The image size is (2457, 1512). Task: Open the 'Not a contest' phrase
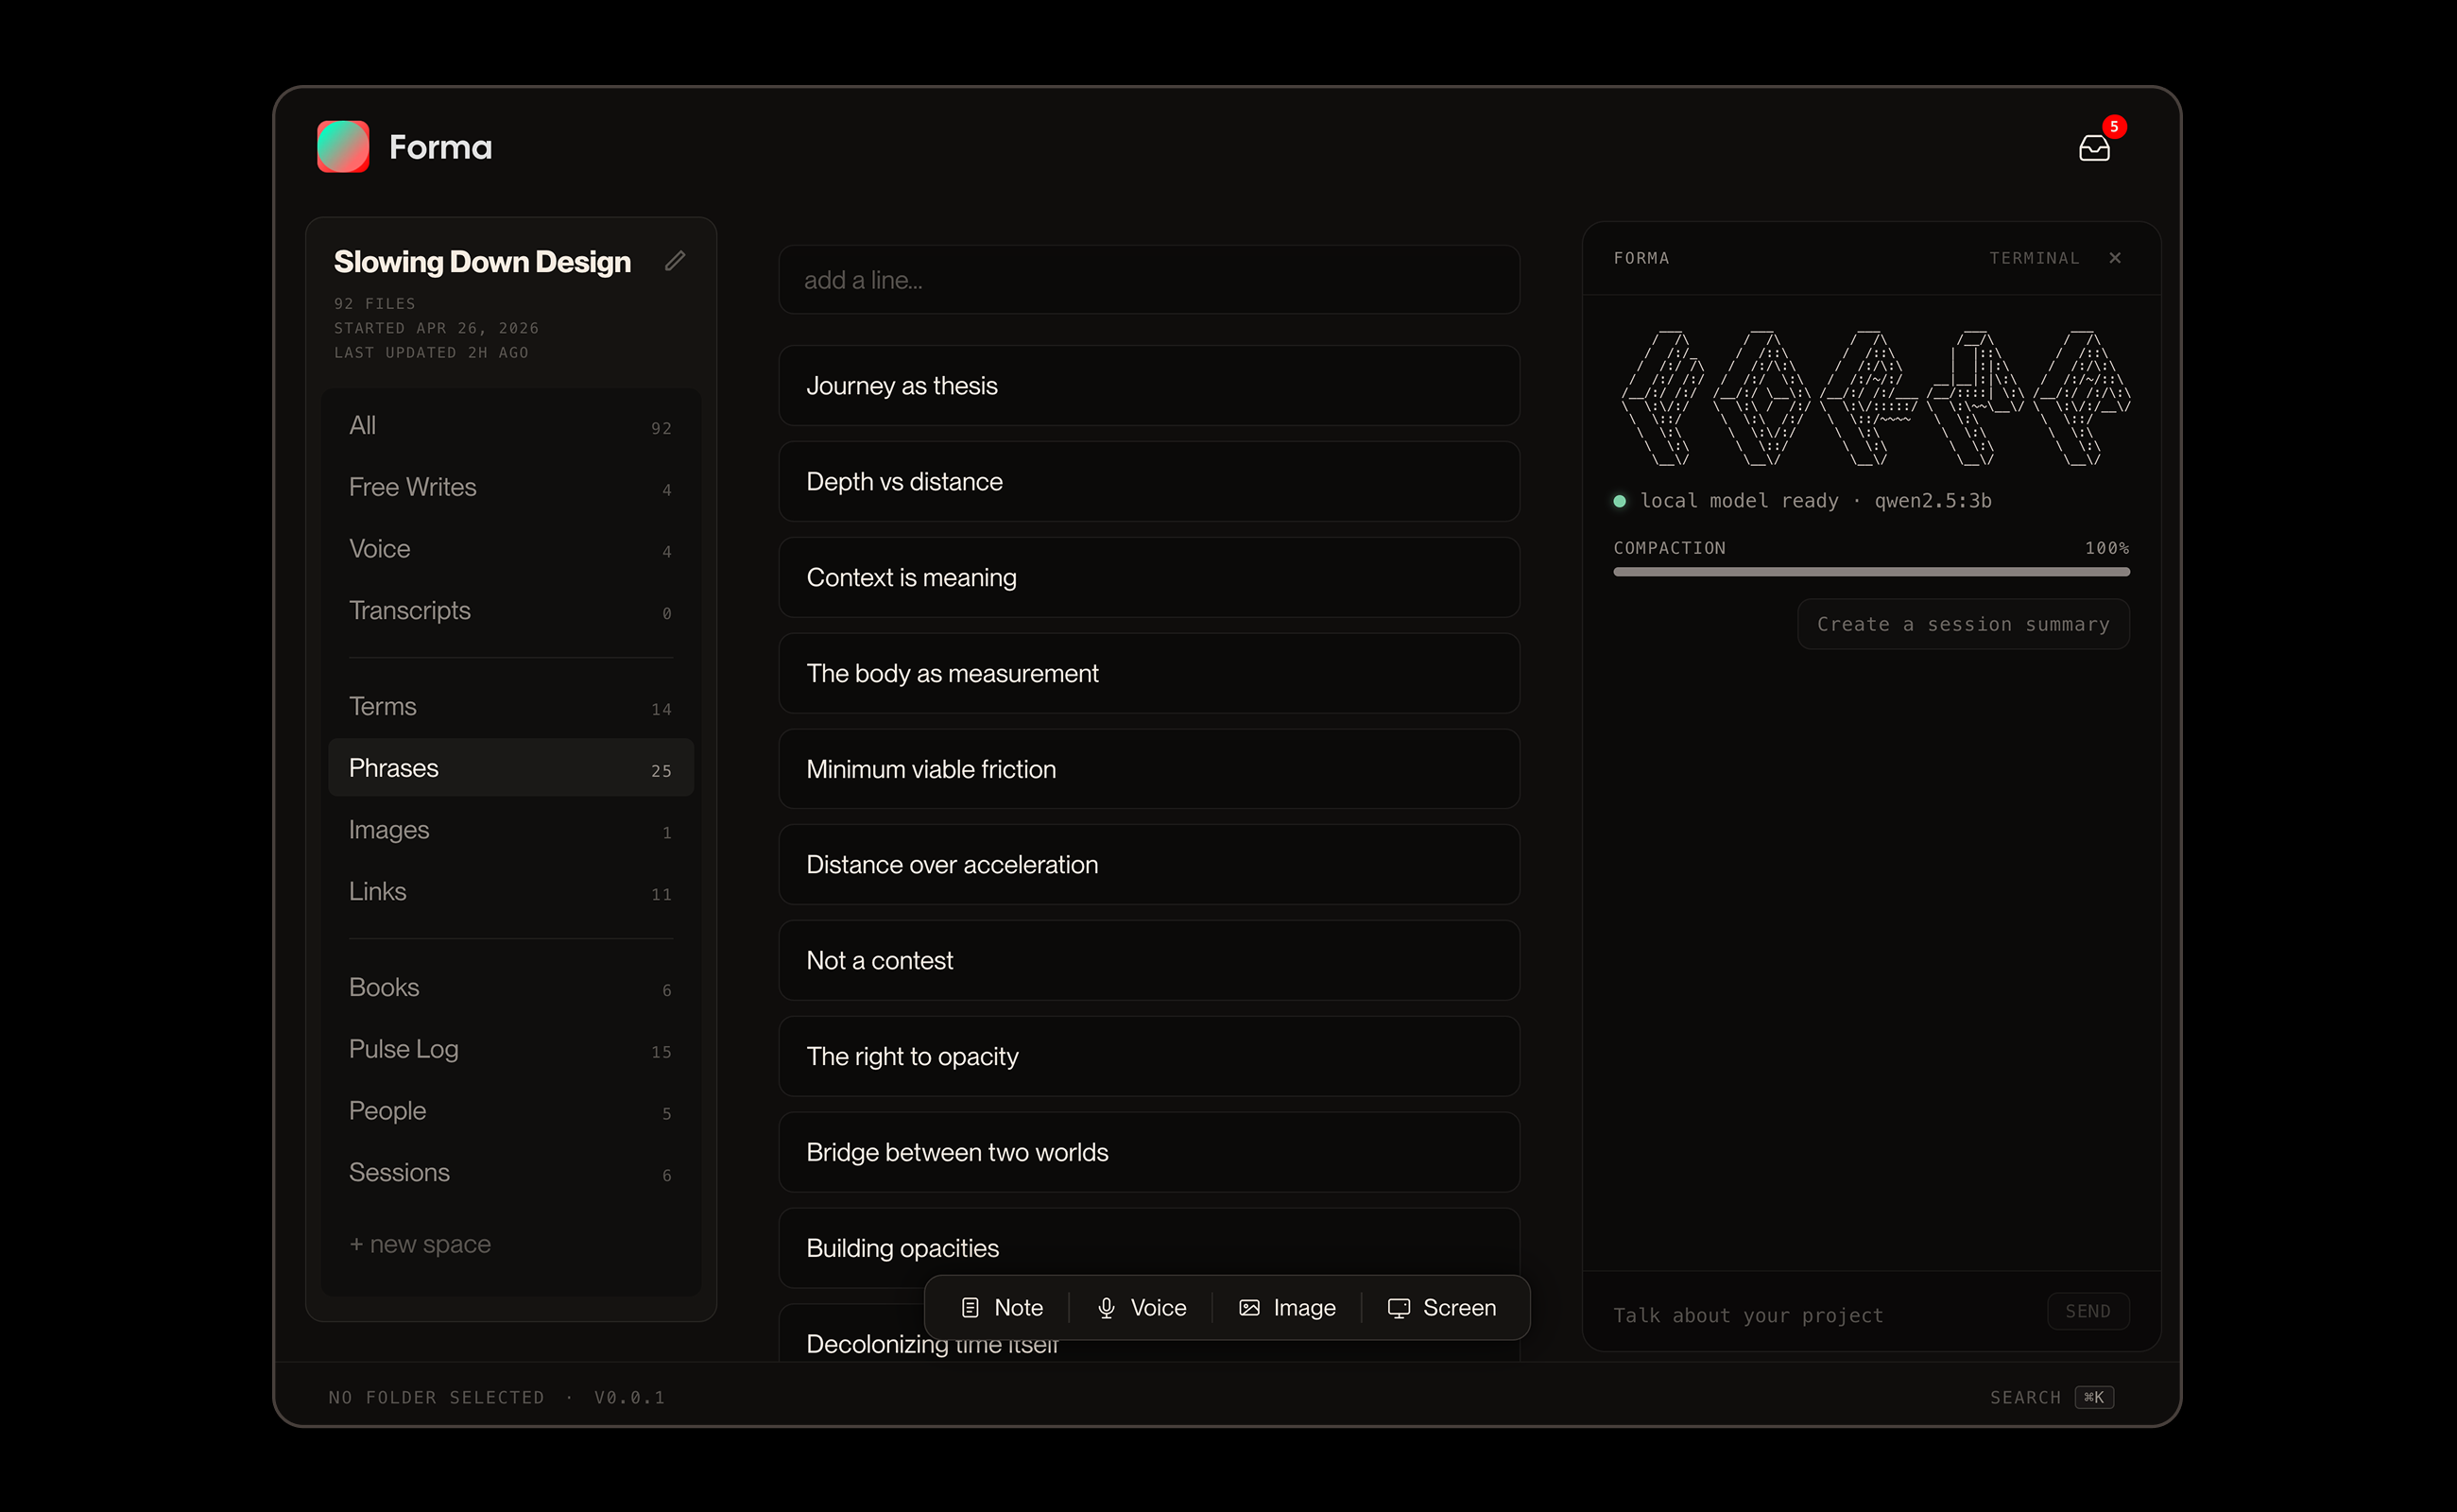(1149, 961)
